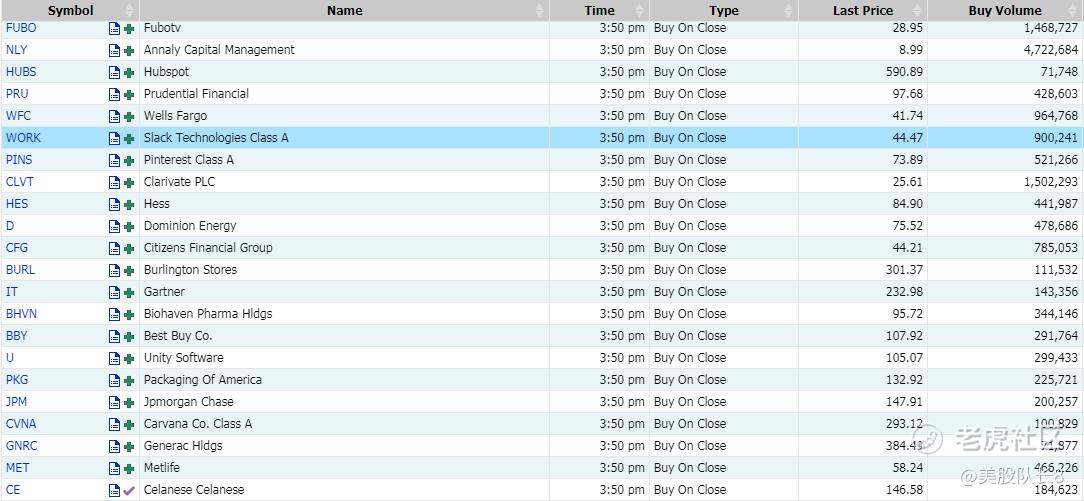This screenshot has width=1084, height=501.
Task: Click the 3:50 pm time in the Best Buy row
Action: coord(622,336)
